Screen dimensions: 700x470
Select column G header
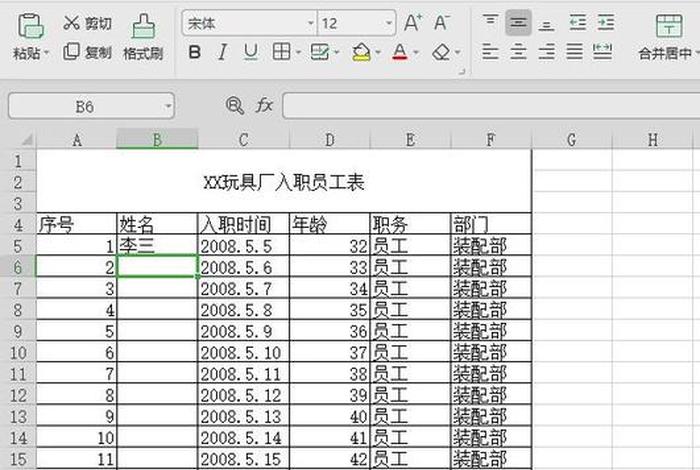click(571, 140)
